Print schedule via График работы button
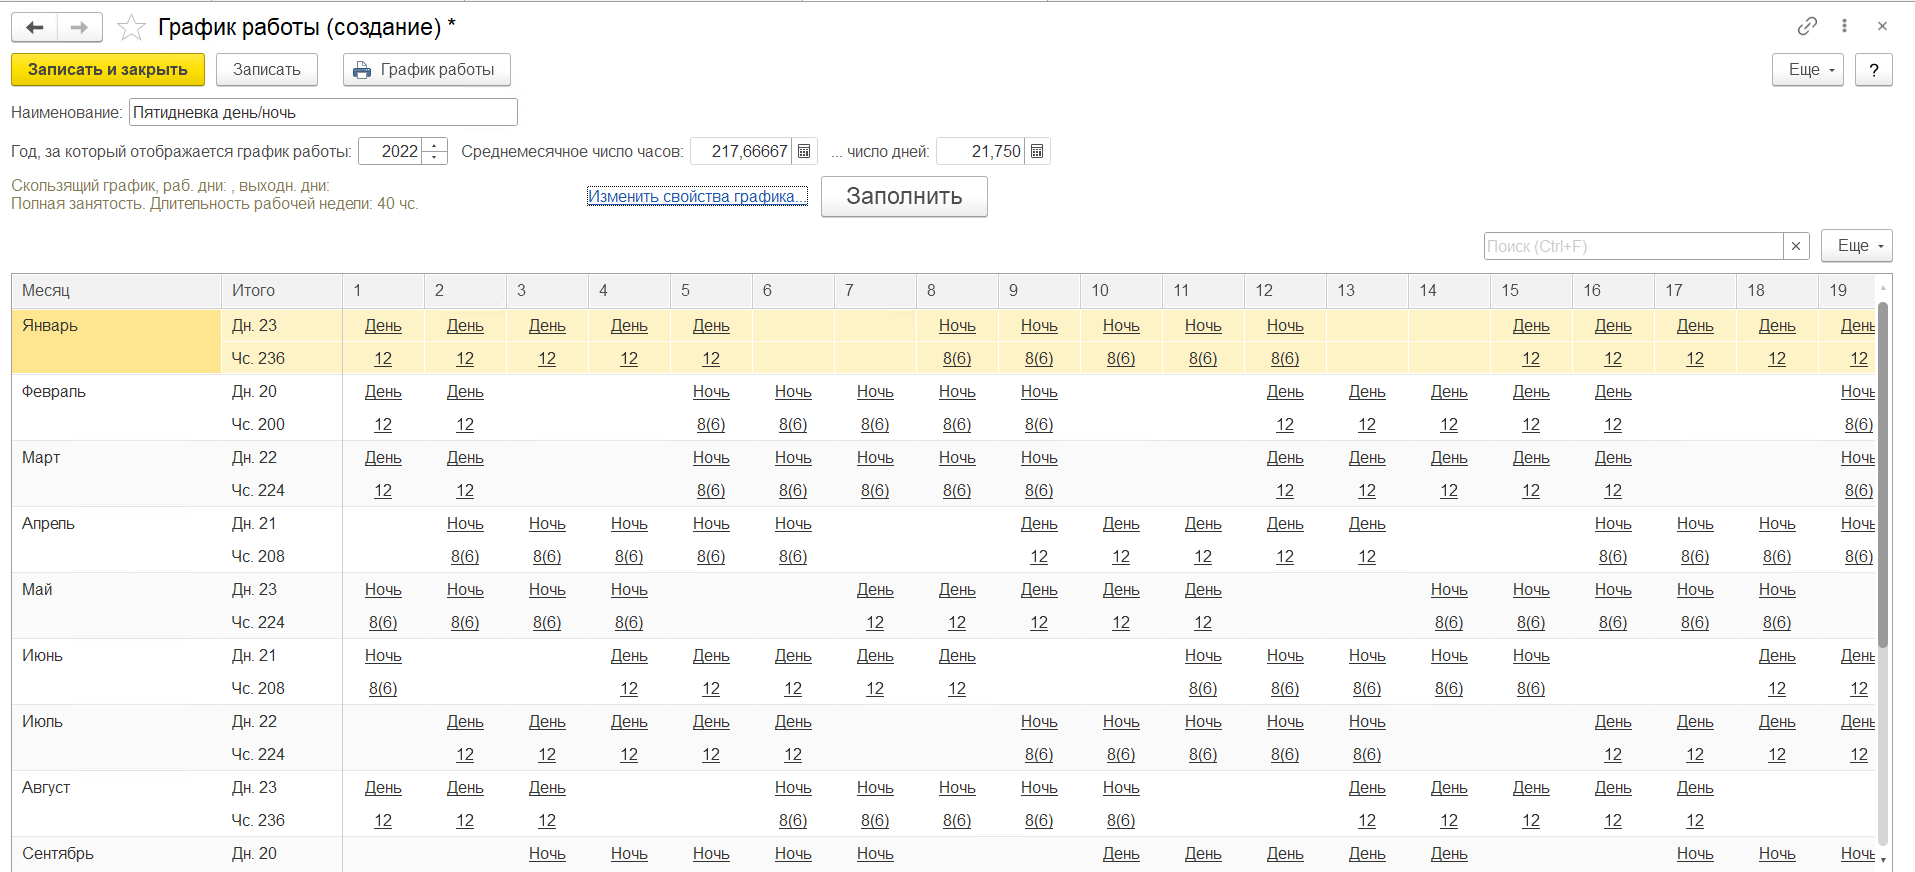 [426, 70]
